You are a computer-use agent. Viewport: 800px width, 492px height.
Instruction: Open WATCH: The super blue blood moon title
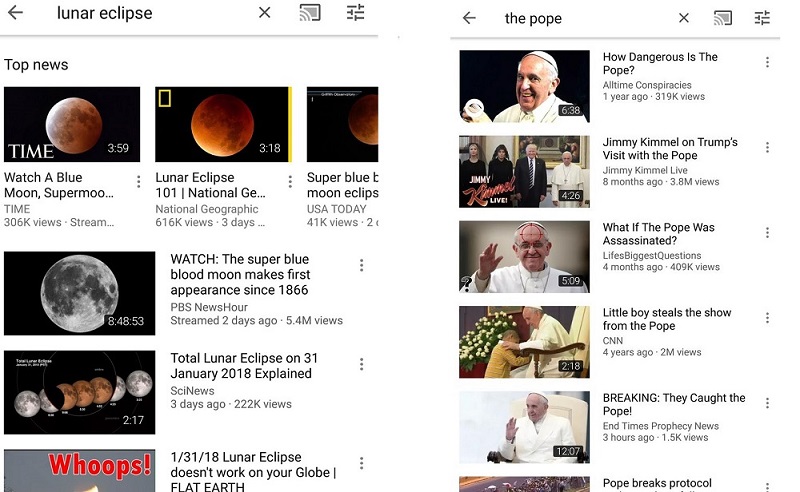click(240, 275)
